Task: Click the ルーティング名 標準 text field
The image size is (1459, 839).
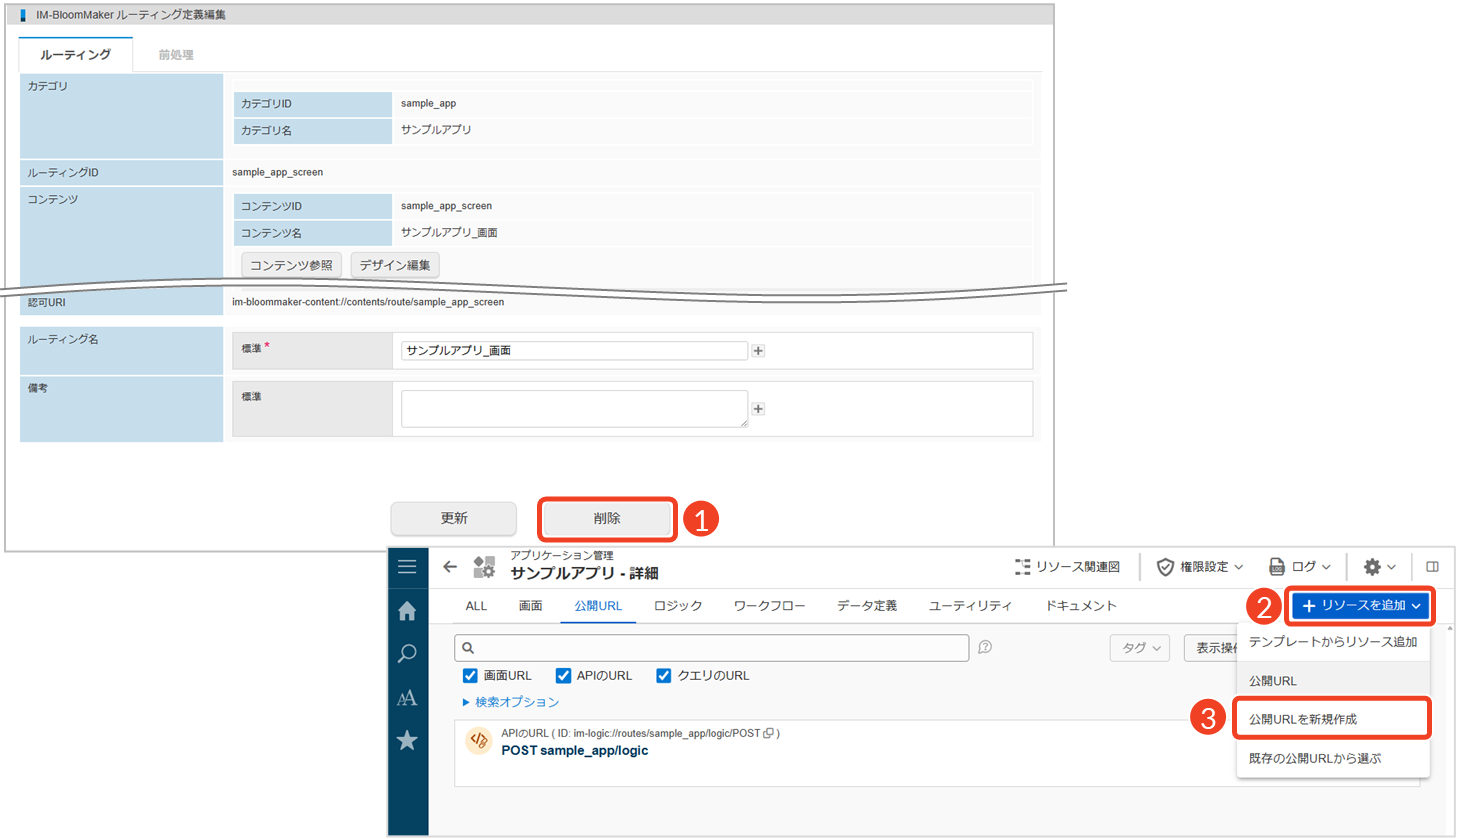Action: coord(574,351)
